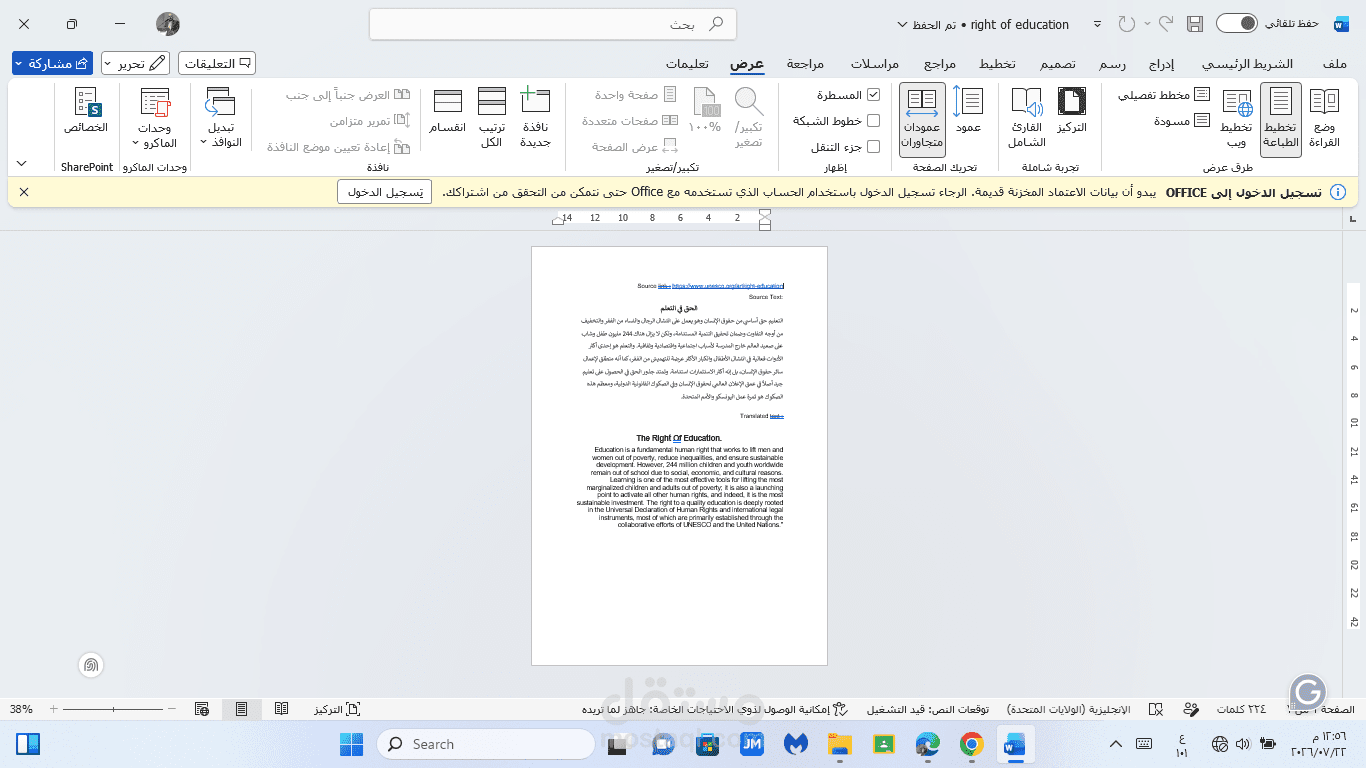Open the Zoom dialog (تكبير/تصغير)
Image resolution: width=1366 pixels, height=768 pixels.
[749, 118]
